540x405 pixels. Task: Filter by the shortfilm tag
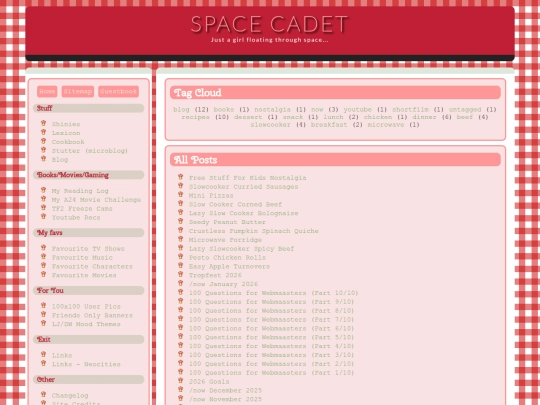click(411, 110)
